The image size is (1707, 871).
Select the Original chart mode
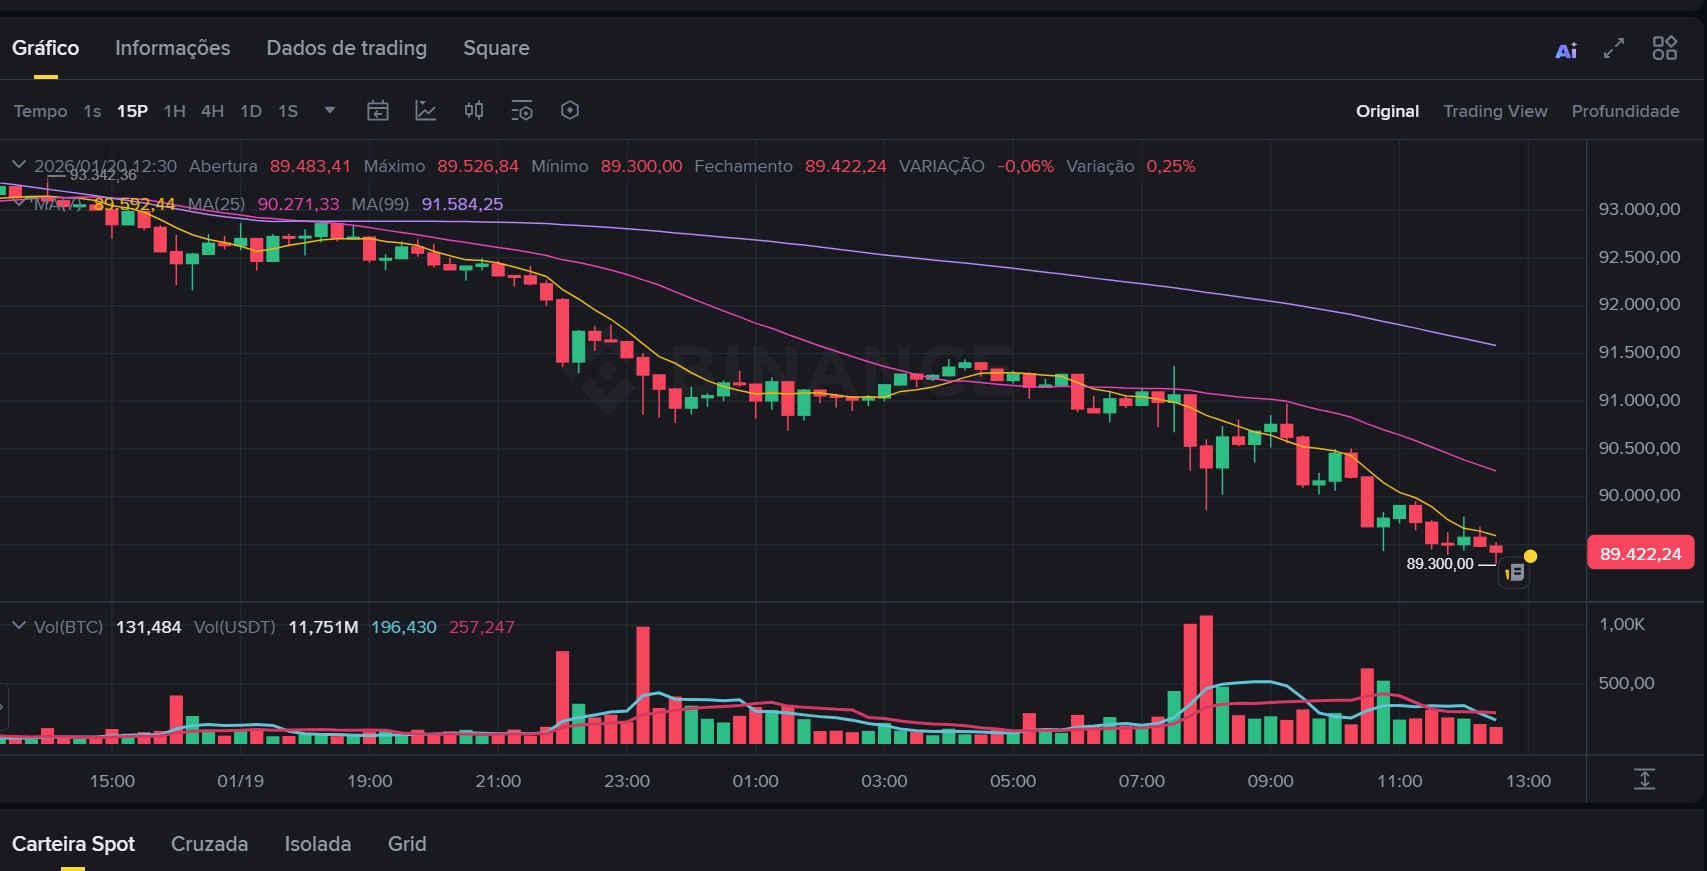click(x=1387, y=111)
